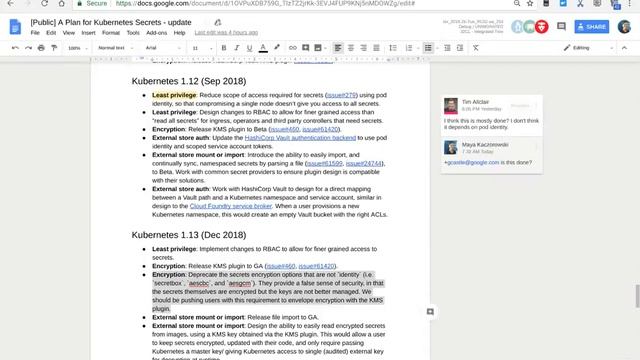Toggle bold formatting
The image size is (640, 360).
point(224,48)
